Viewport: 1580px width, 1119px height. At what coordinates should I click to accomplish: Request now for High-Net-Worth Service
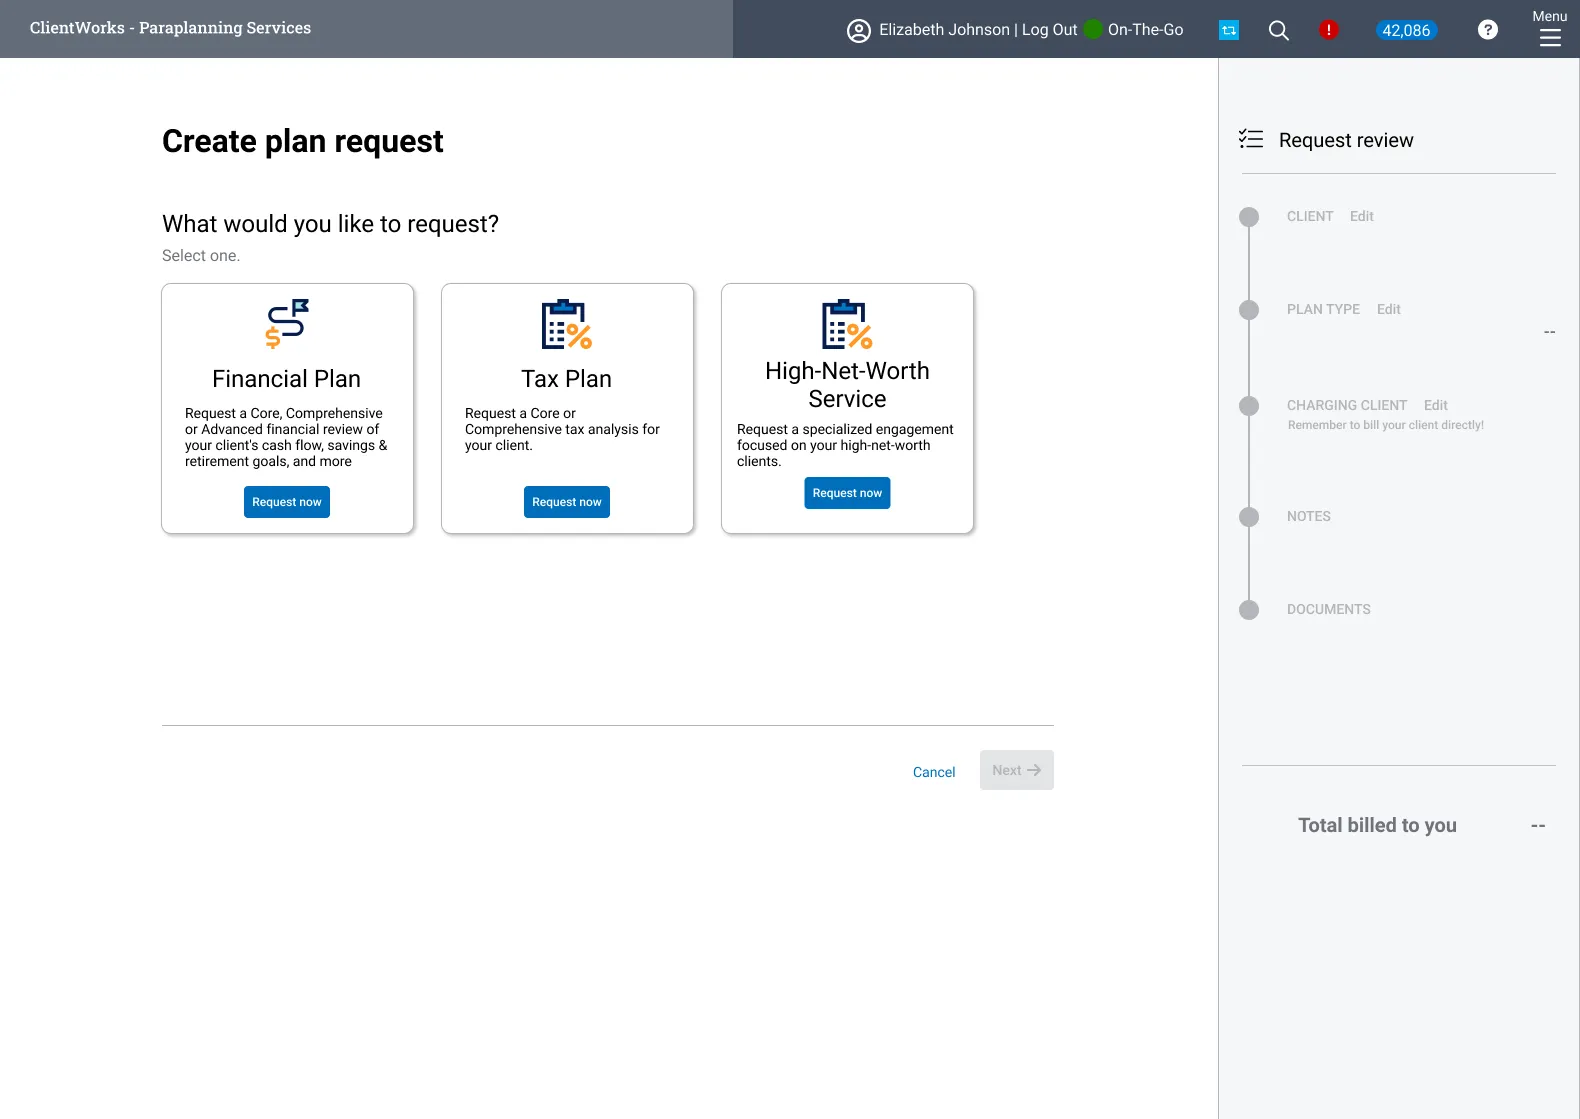(847, 493)
